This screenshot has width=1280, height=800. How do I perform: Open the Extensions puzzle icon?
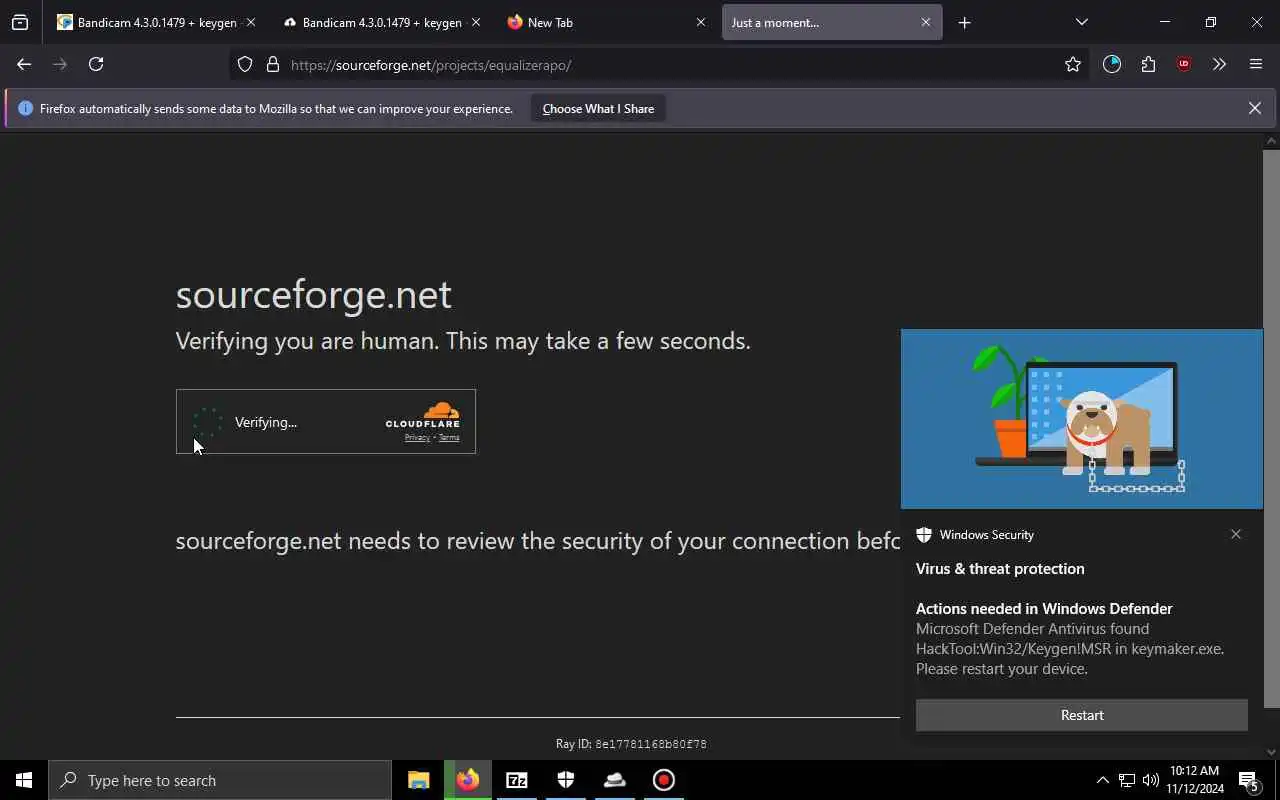coord(1148,64)
